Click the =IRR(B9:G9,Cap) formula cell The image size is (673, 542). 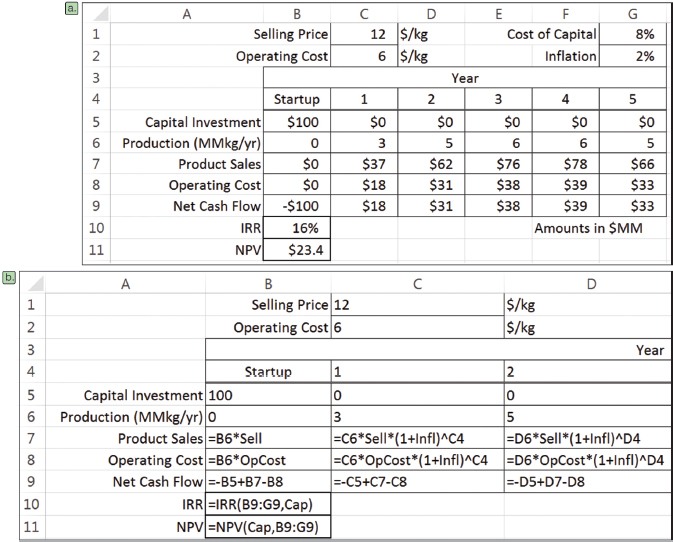point(267,505)
